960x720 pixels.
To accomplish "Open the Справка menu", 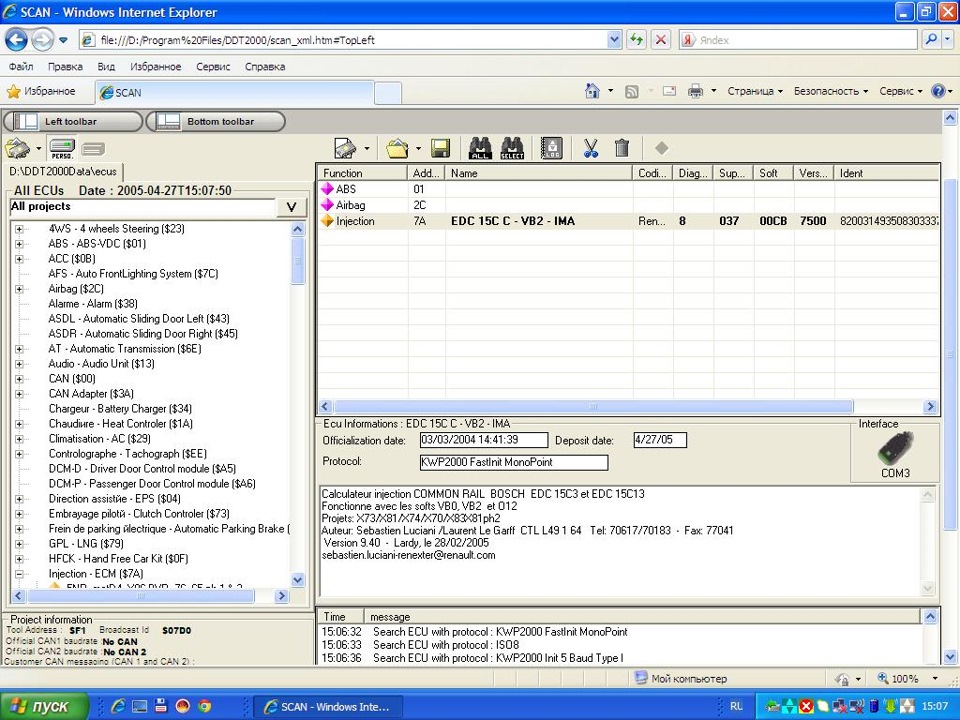I will (x=264, y=67).
